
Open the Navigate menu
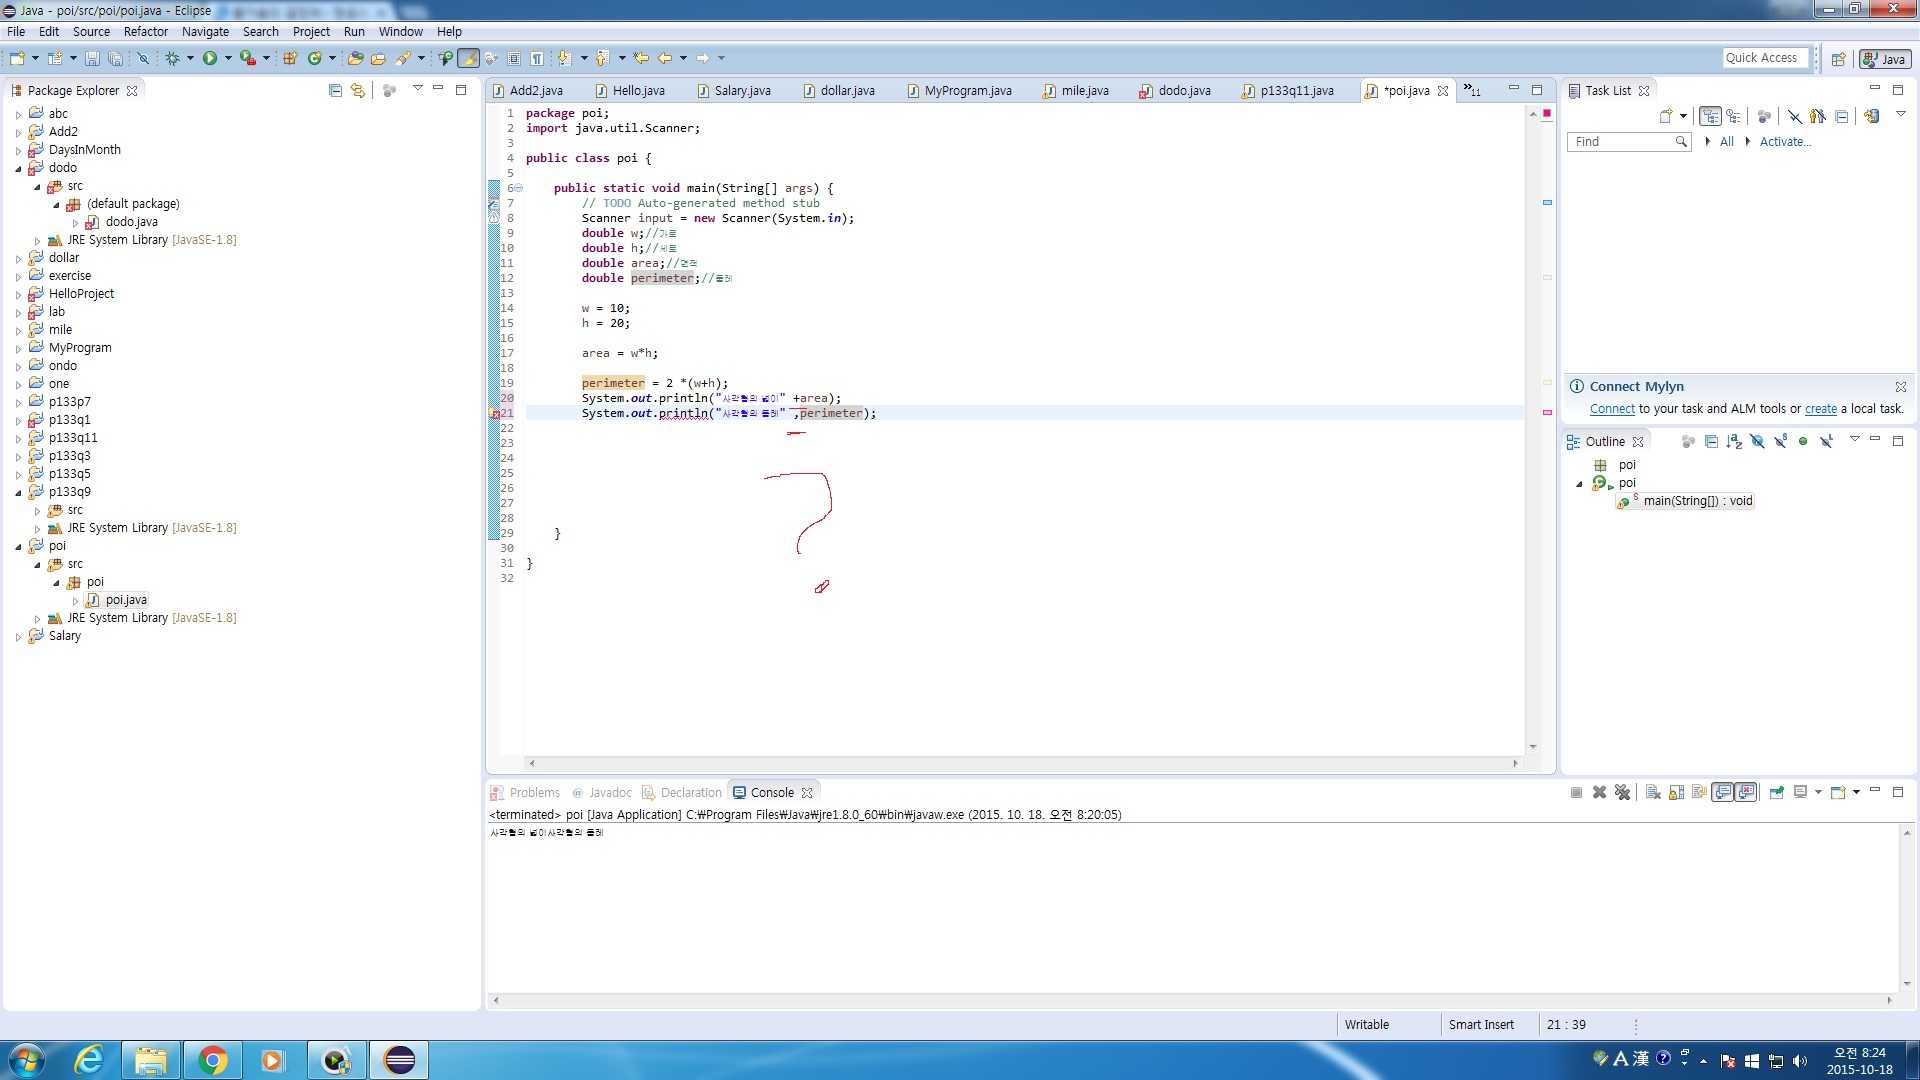tap(205, 31)
